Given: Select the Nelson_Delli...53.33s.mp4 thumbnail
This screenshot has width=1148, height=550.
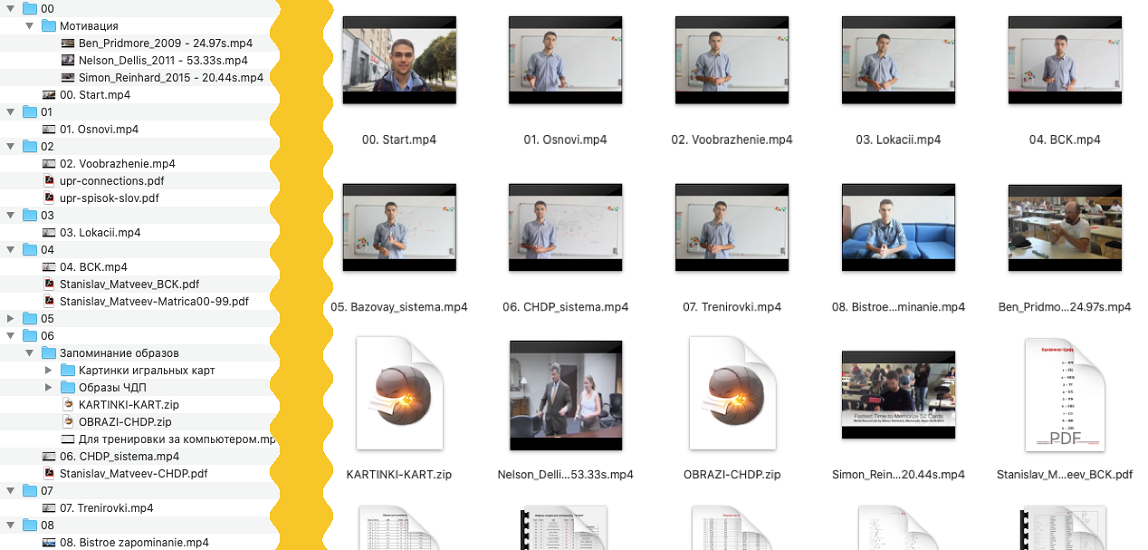Looking at the screenshot, I should click(x=565, y=395).
